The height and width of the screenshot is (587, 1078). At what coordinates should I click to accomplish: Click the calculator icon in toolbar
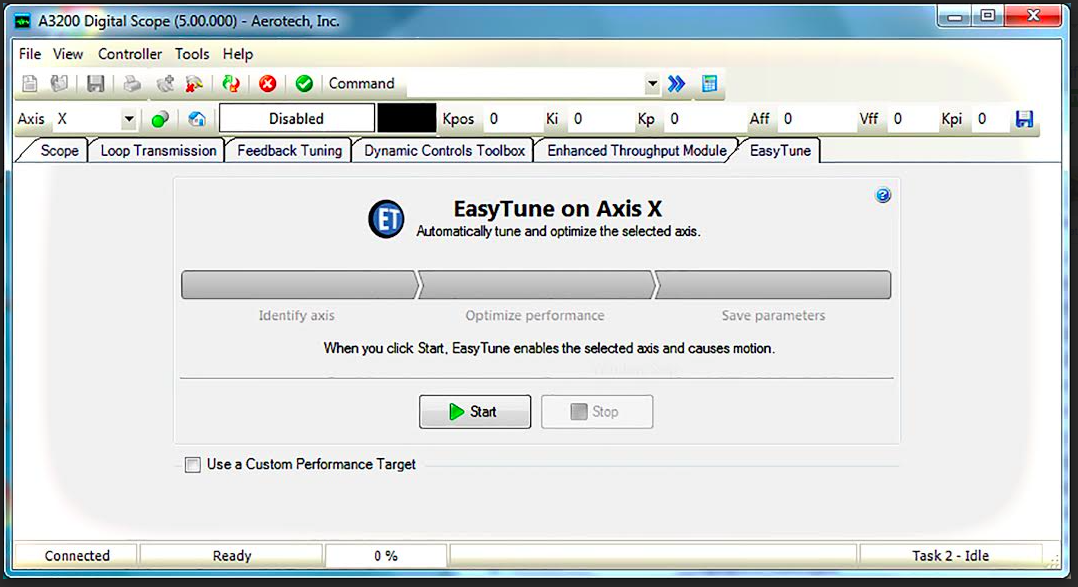coord(710,84)
